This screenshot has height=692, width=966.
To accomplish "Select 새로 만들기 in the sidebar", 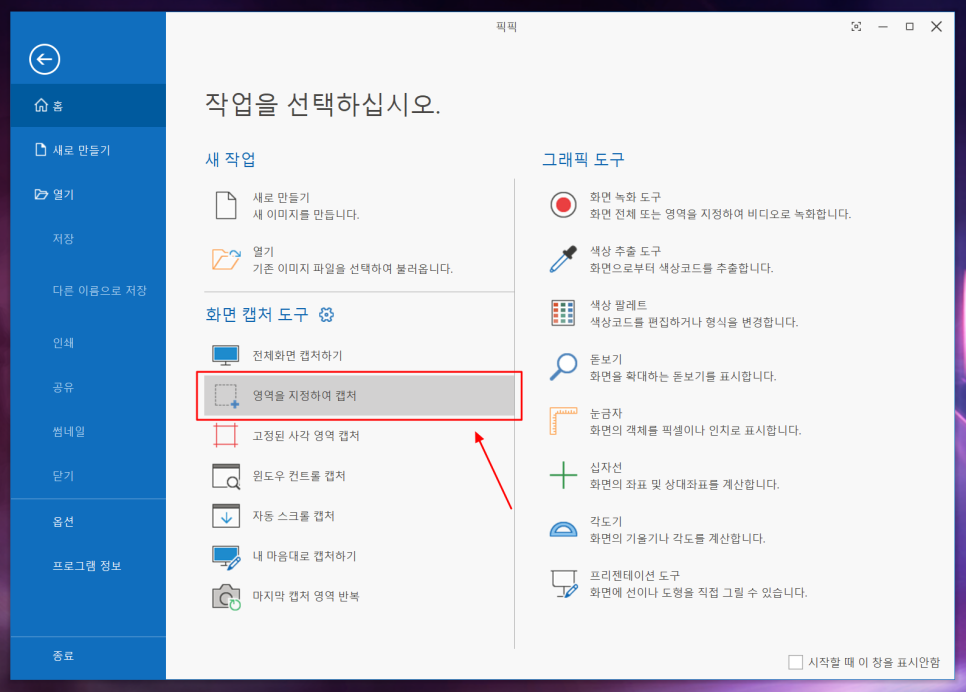I will [x=88, y=150].
